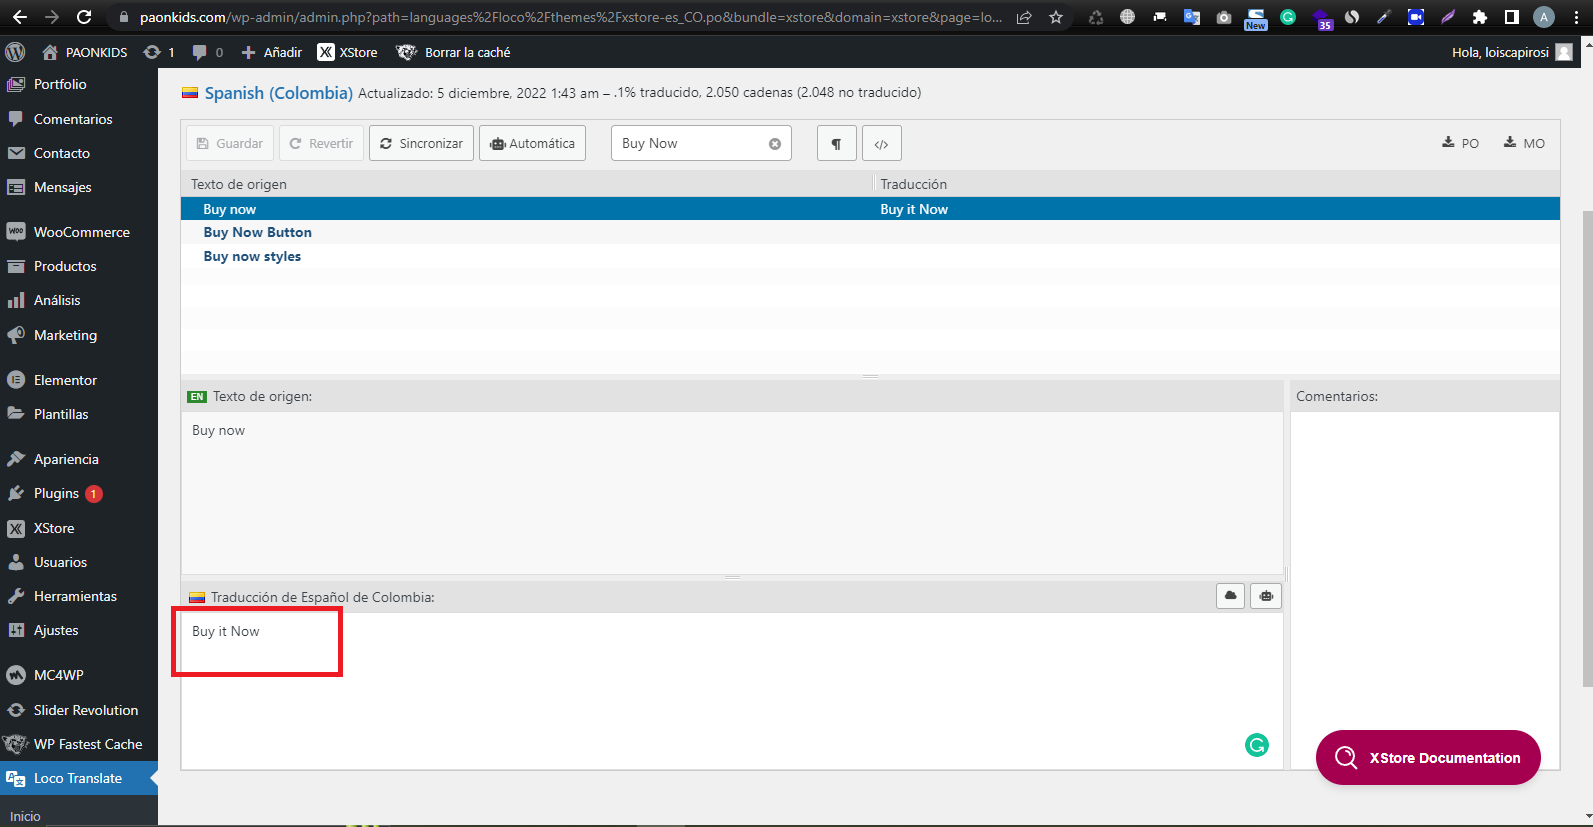Open Contacto in sidebar
Image resolution: width=1593 pixels, height=827 pixels.
78,153
